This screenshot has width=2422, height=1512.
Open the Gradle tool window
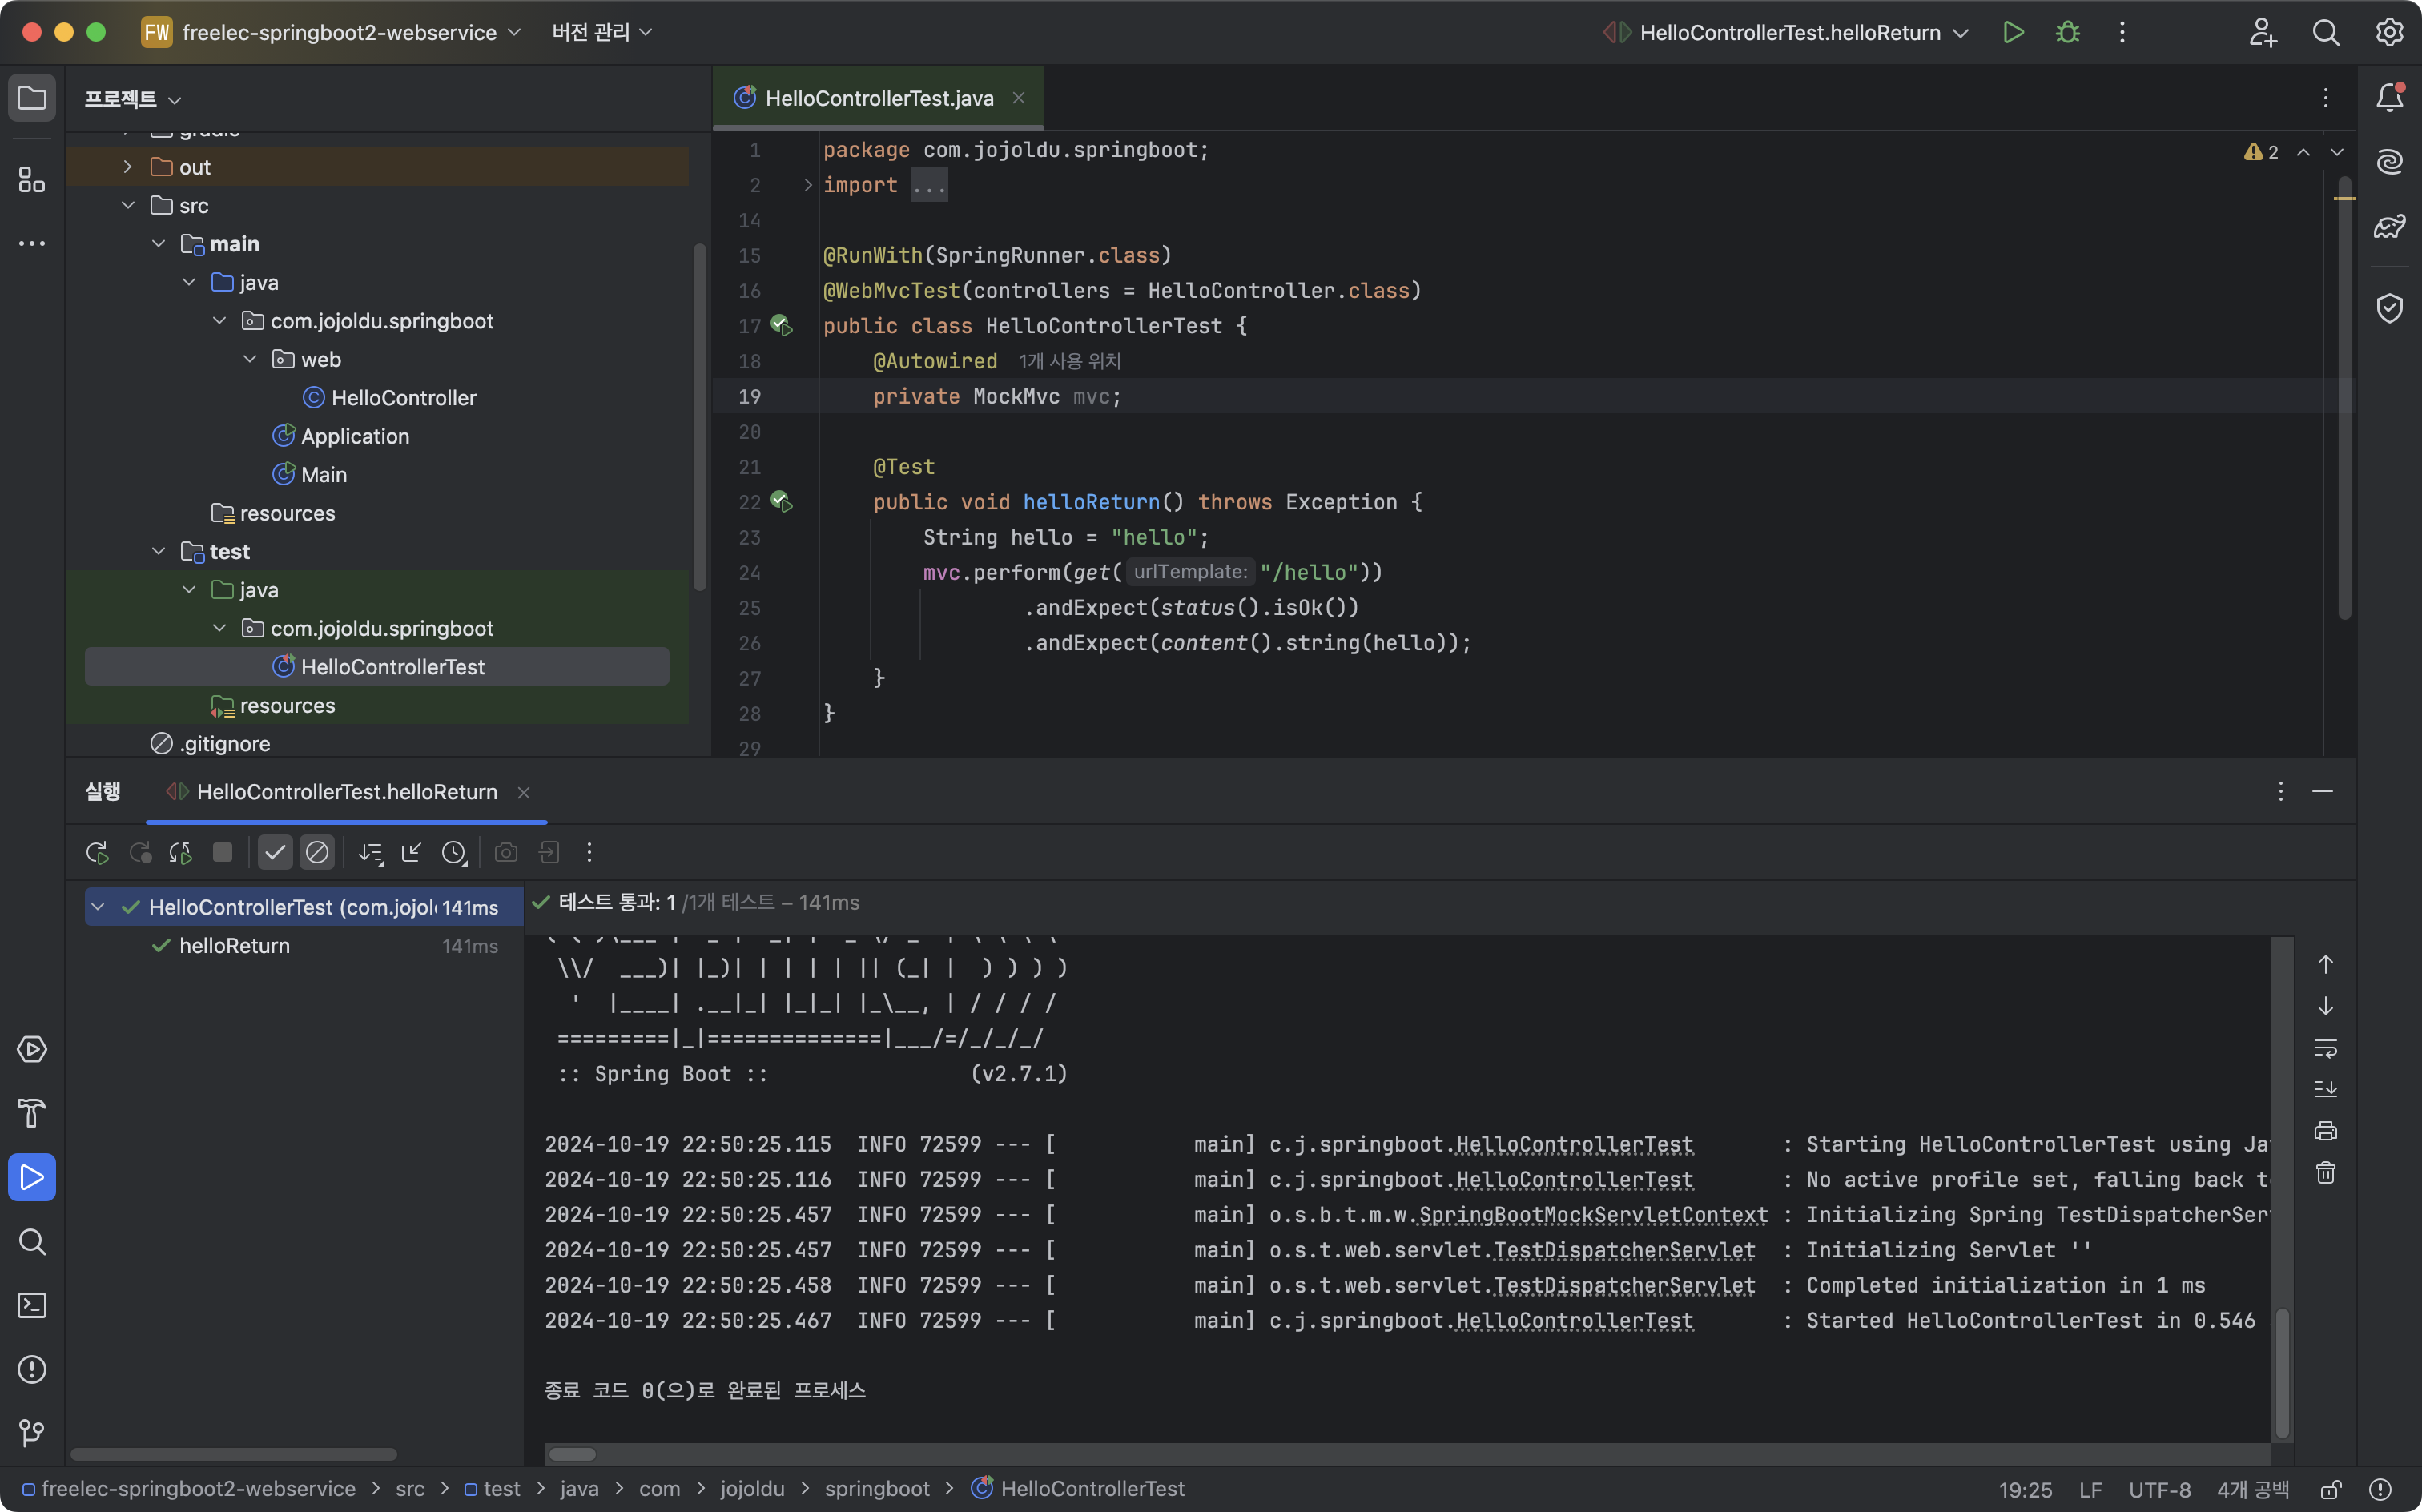tap(2389, 226)
